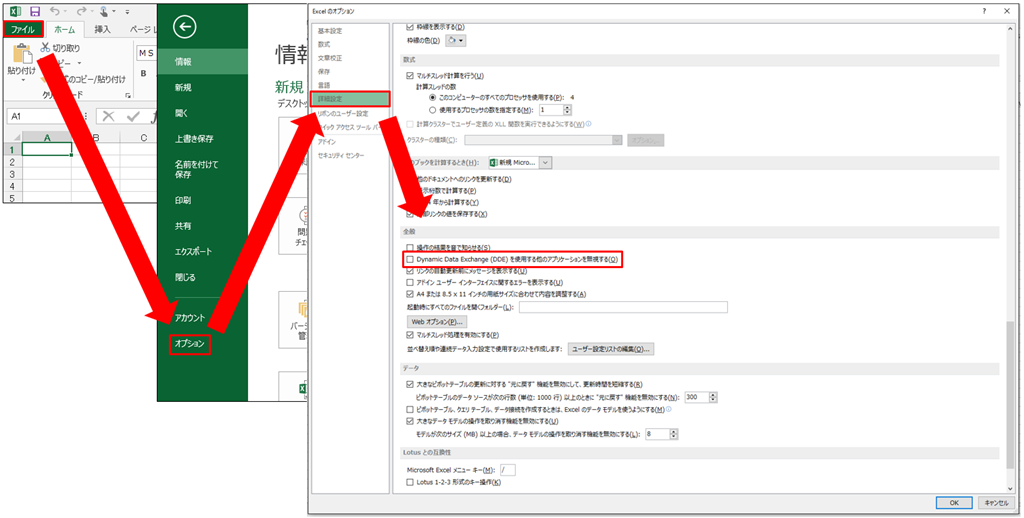This screenshot has height=518, width=1024.
Task: Click ユーザー設定リストの編集 button
Action: tap(611, 349)
